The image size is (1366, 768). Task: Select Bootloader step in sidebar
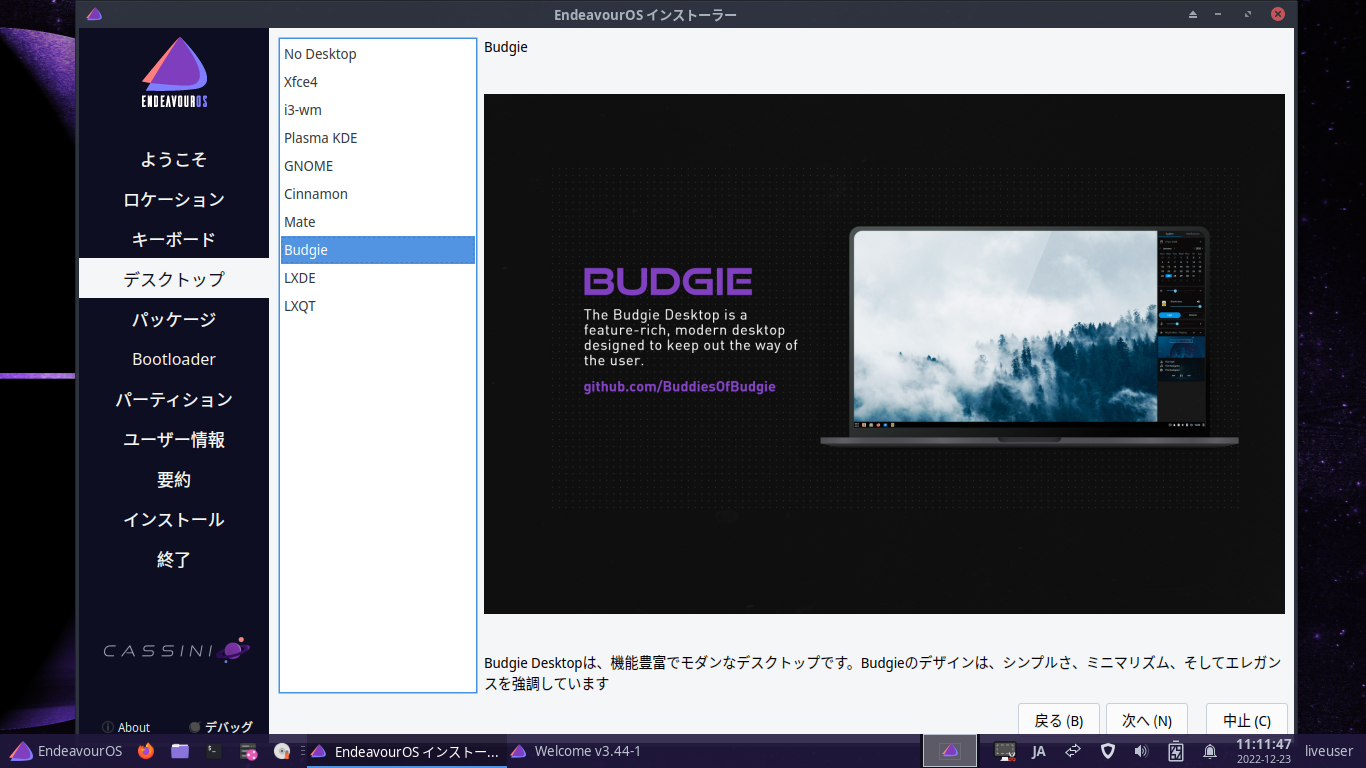[174, 359]
